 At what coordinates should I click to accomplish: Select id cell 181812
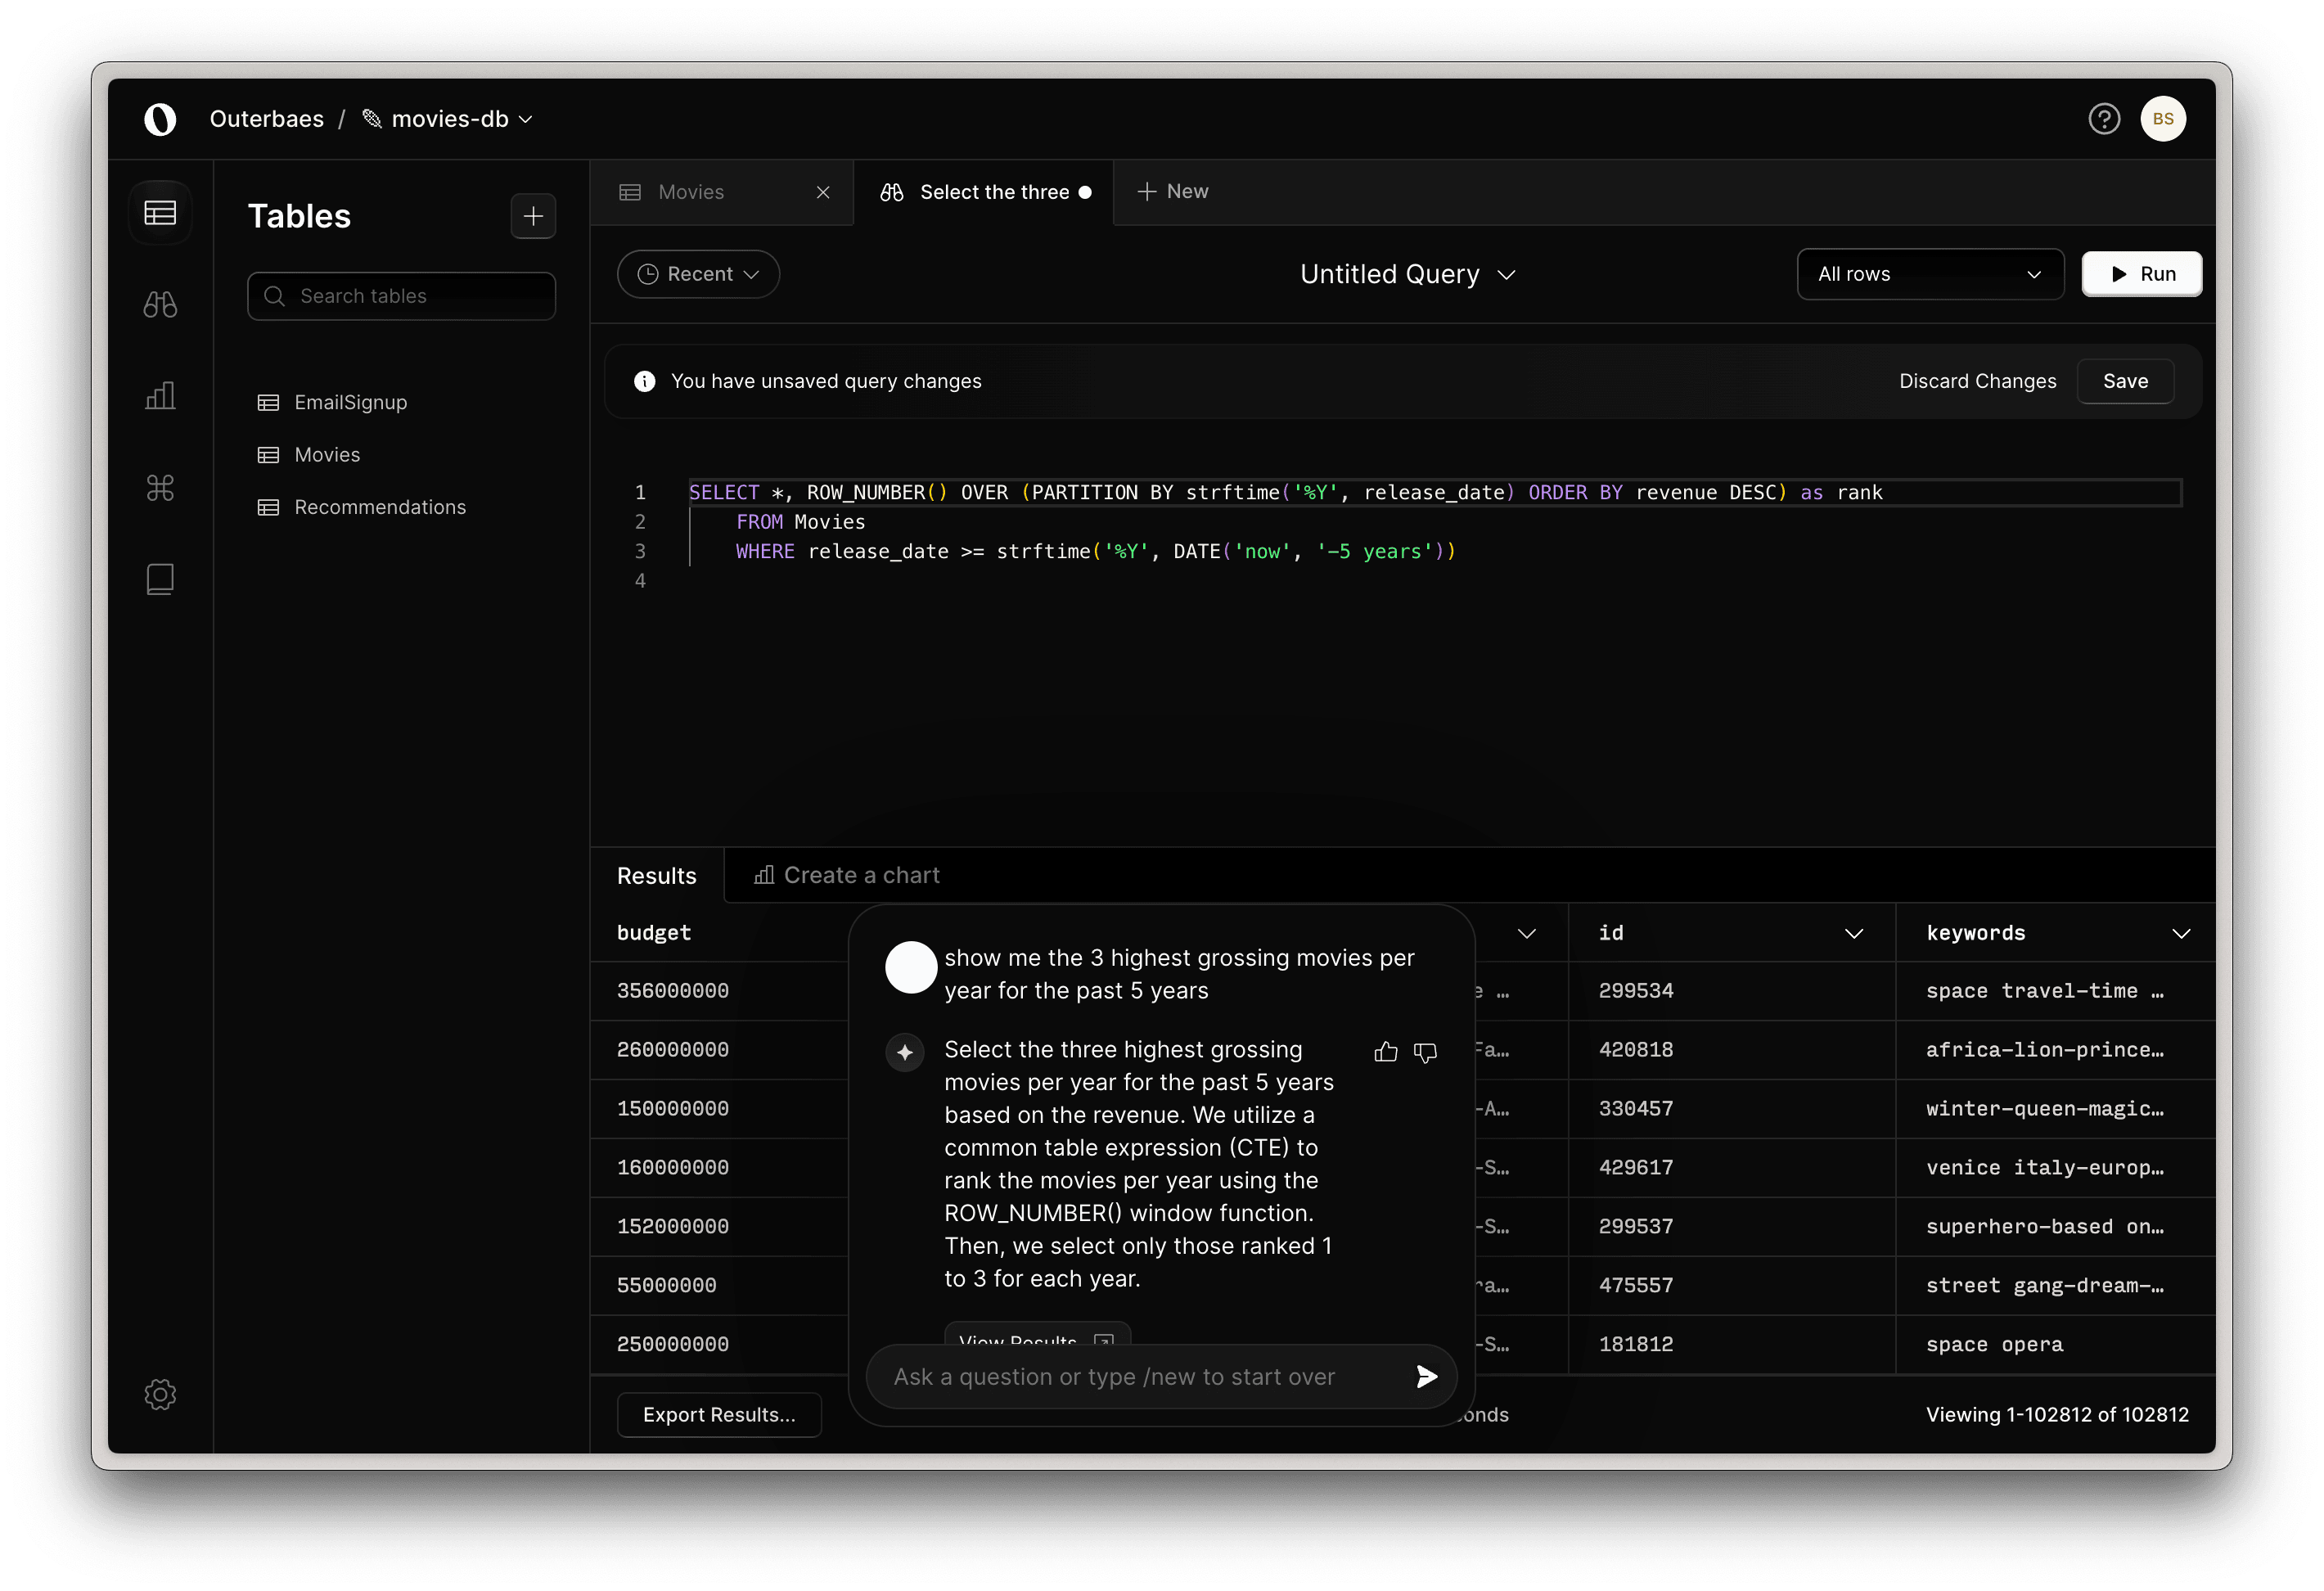(1635, 1344)
